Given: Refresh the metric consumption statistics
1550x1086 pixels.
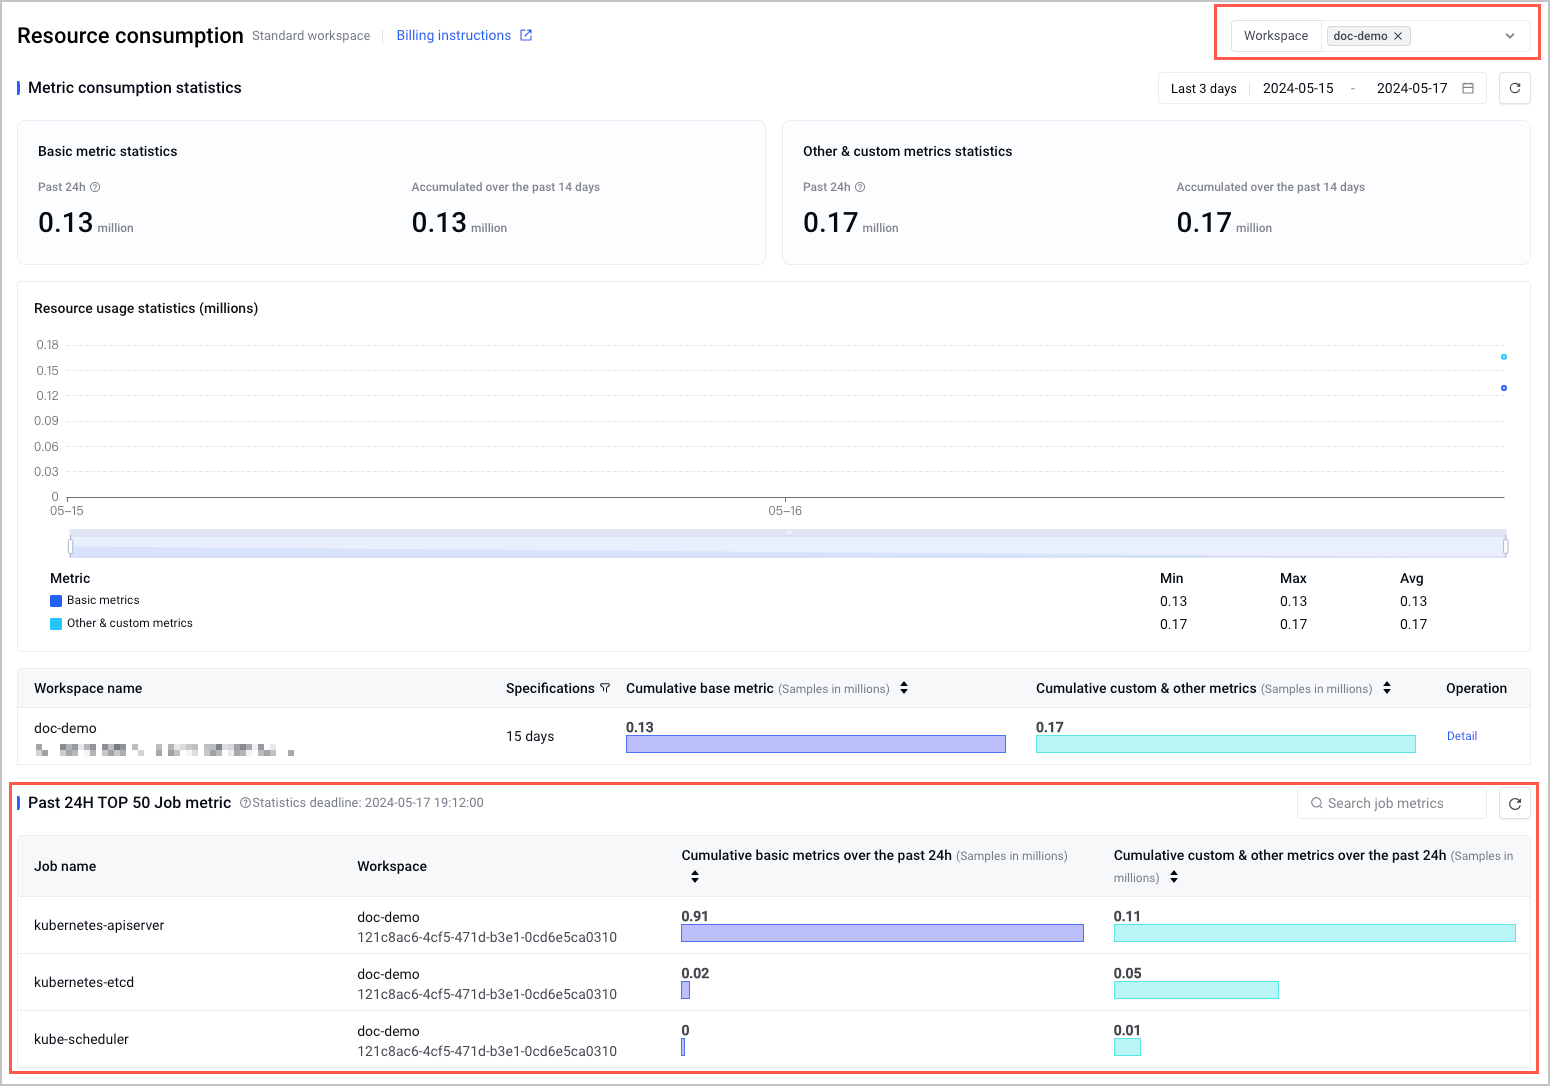Looking at the screenshot, I should (x=1515, y=88).
